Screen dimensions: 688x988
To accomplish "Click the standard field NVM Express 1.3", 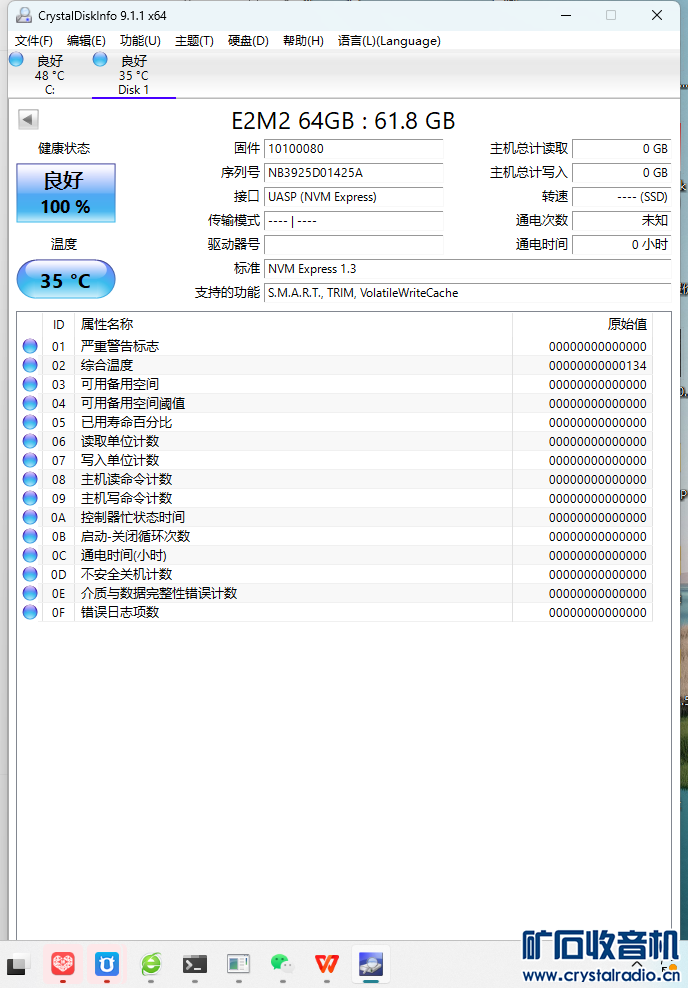I will [x=467, y=269].
